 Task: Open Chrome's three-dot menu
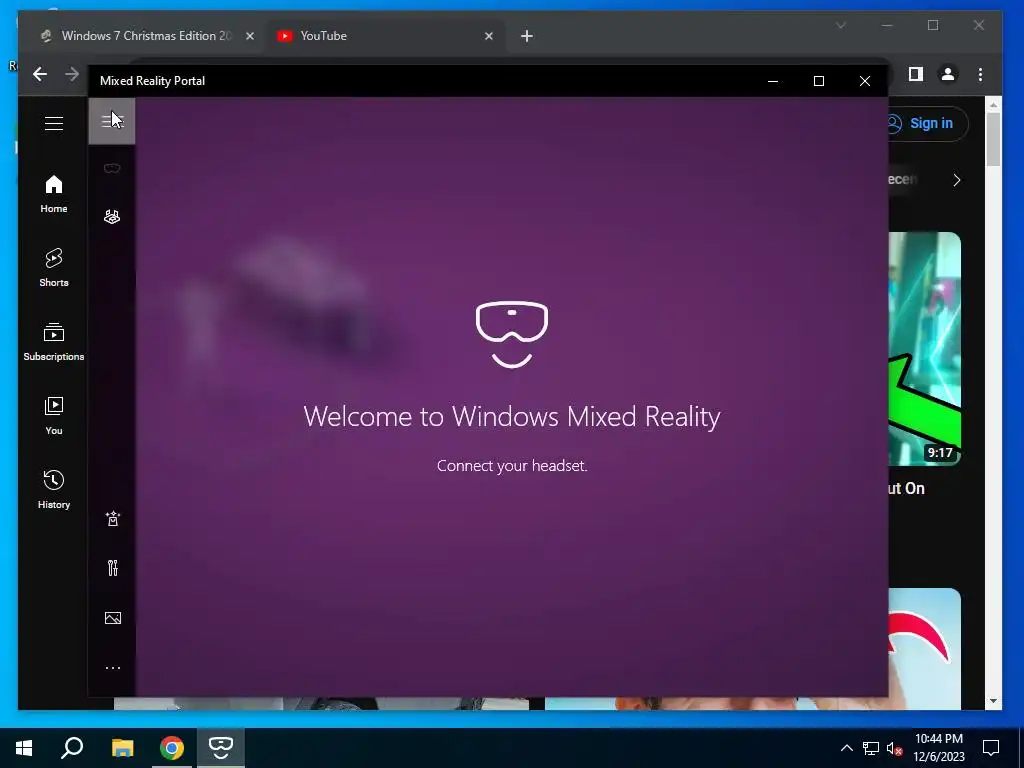point(980,74)
